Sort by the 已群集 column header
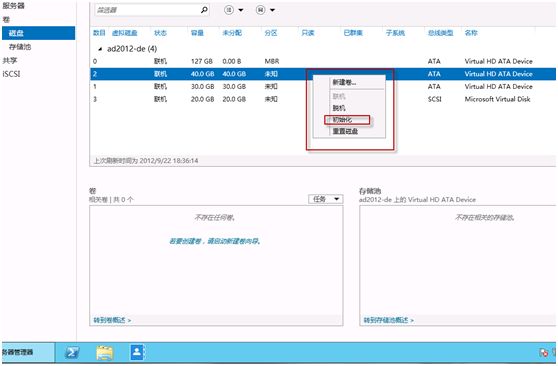The height and width of the screenshot is (366, 558). click(x=353, y=33)
